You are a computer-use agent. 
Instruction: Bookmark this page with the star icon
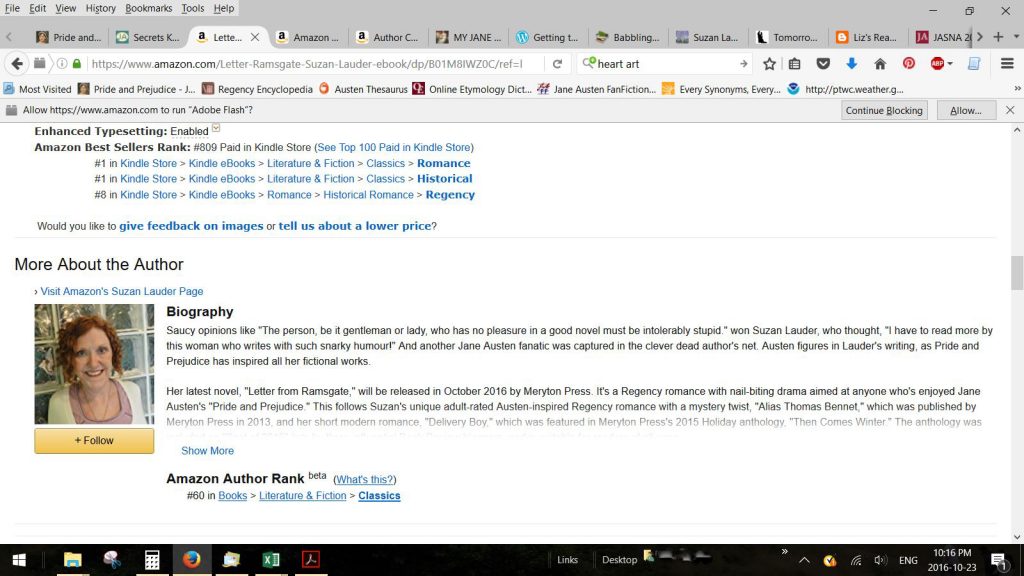(769, 64)
